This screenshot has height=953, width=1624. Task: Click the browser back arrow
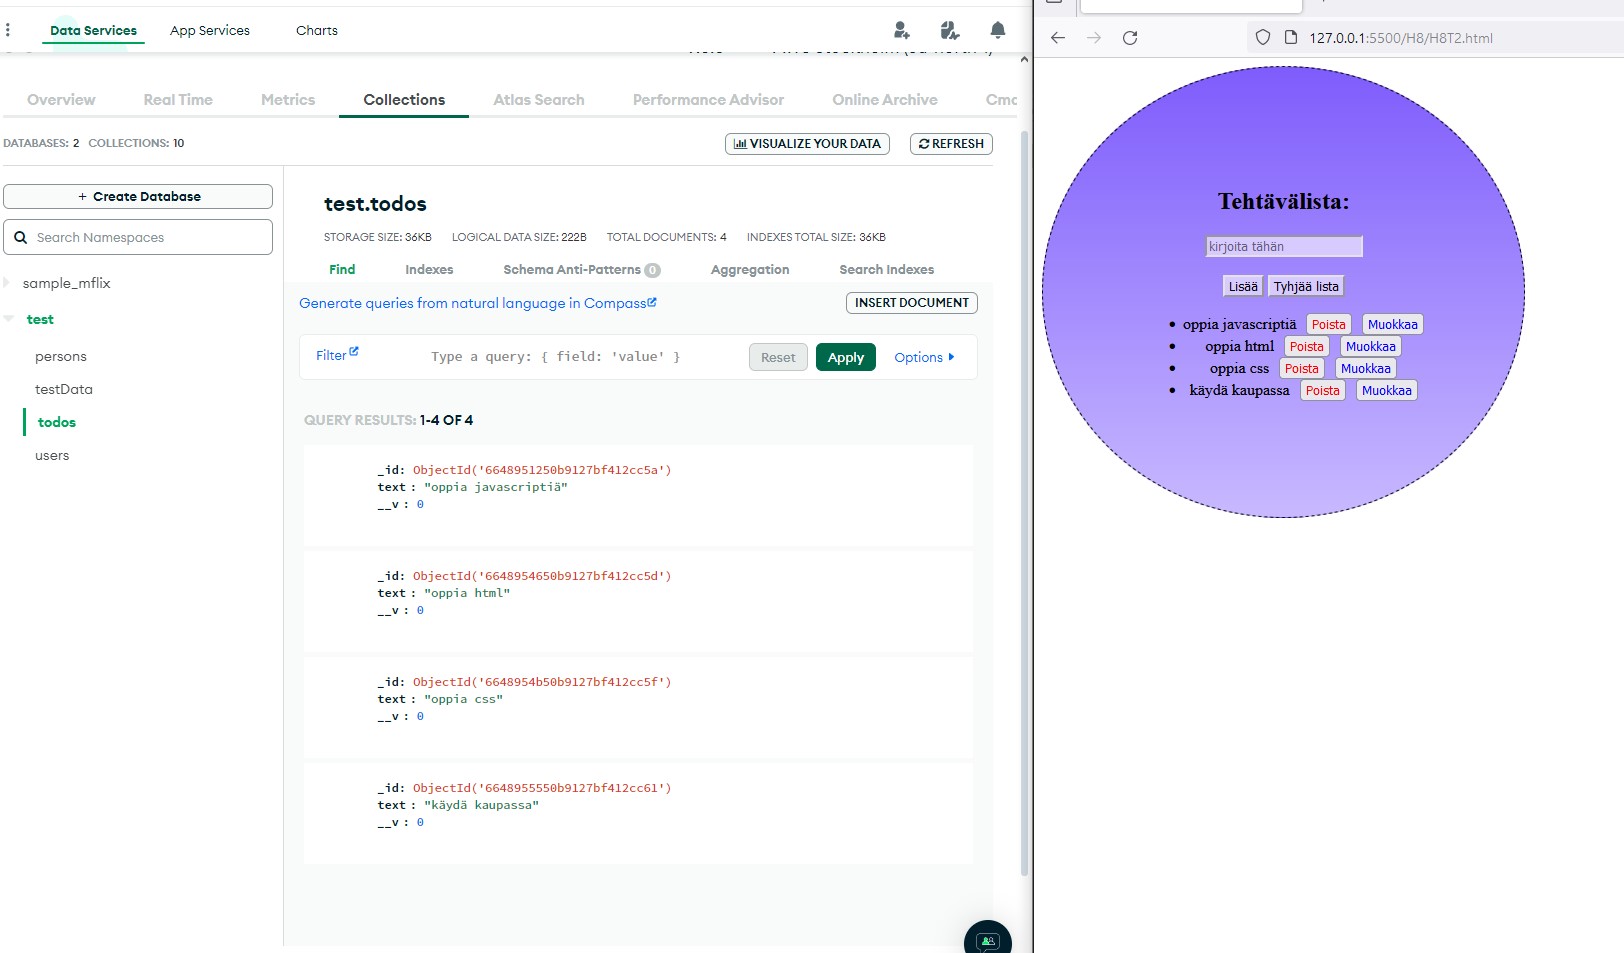click(1058, 38)
